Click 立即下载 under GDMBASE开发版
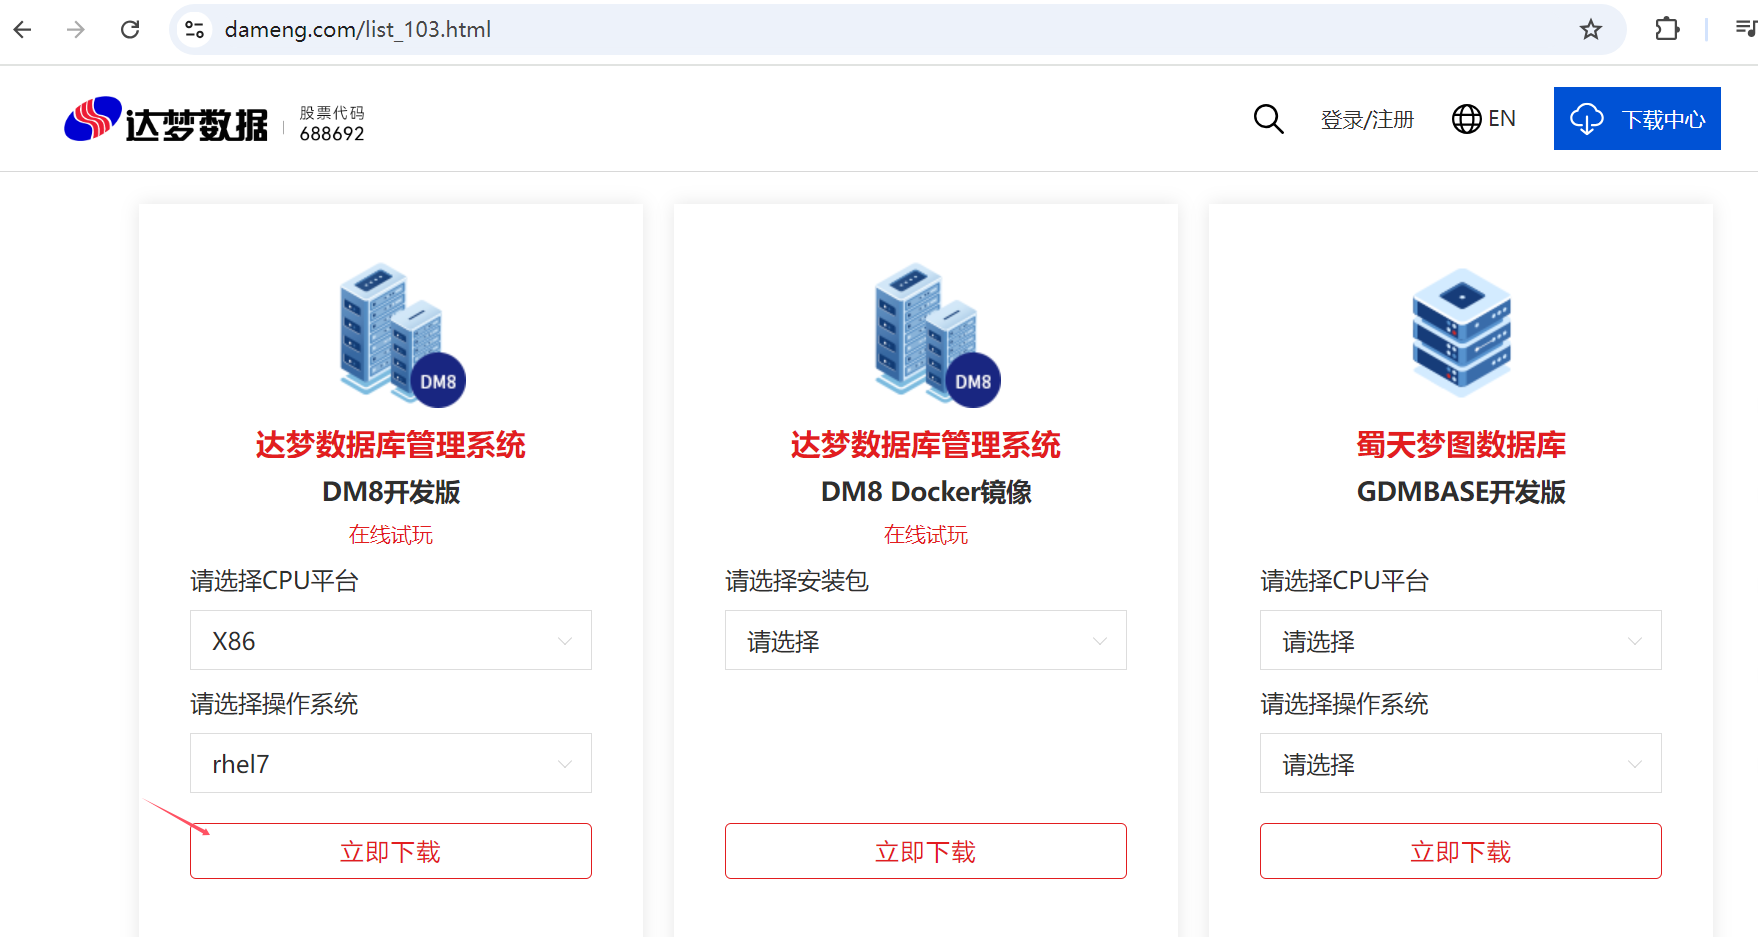 tap(1461, 851)
